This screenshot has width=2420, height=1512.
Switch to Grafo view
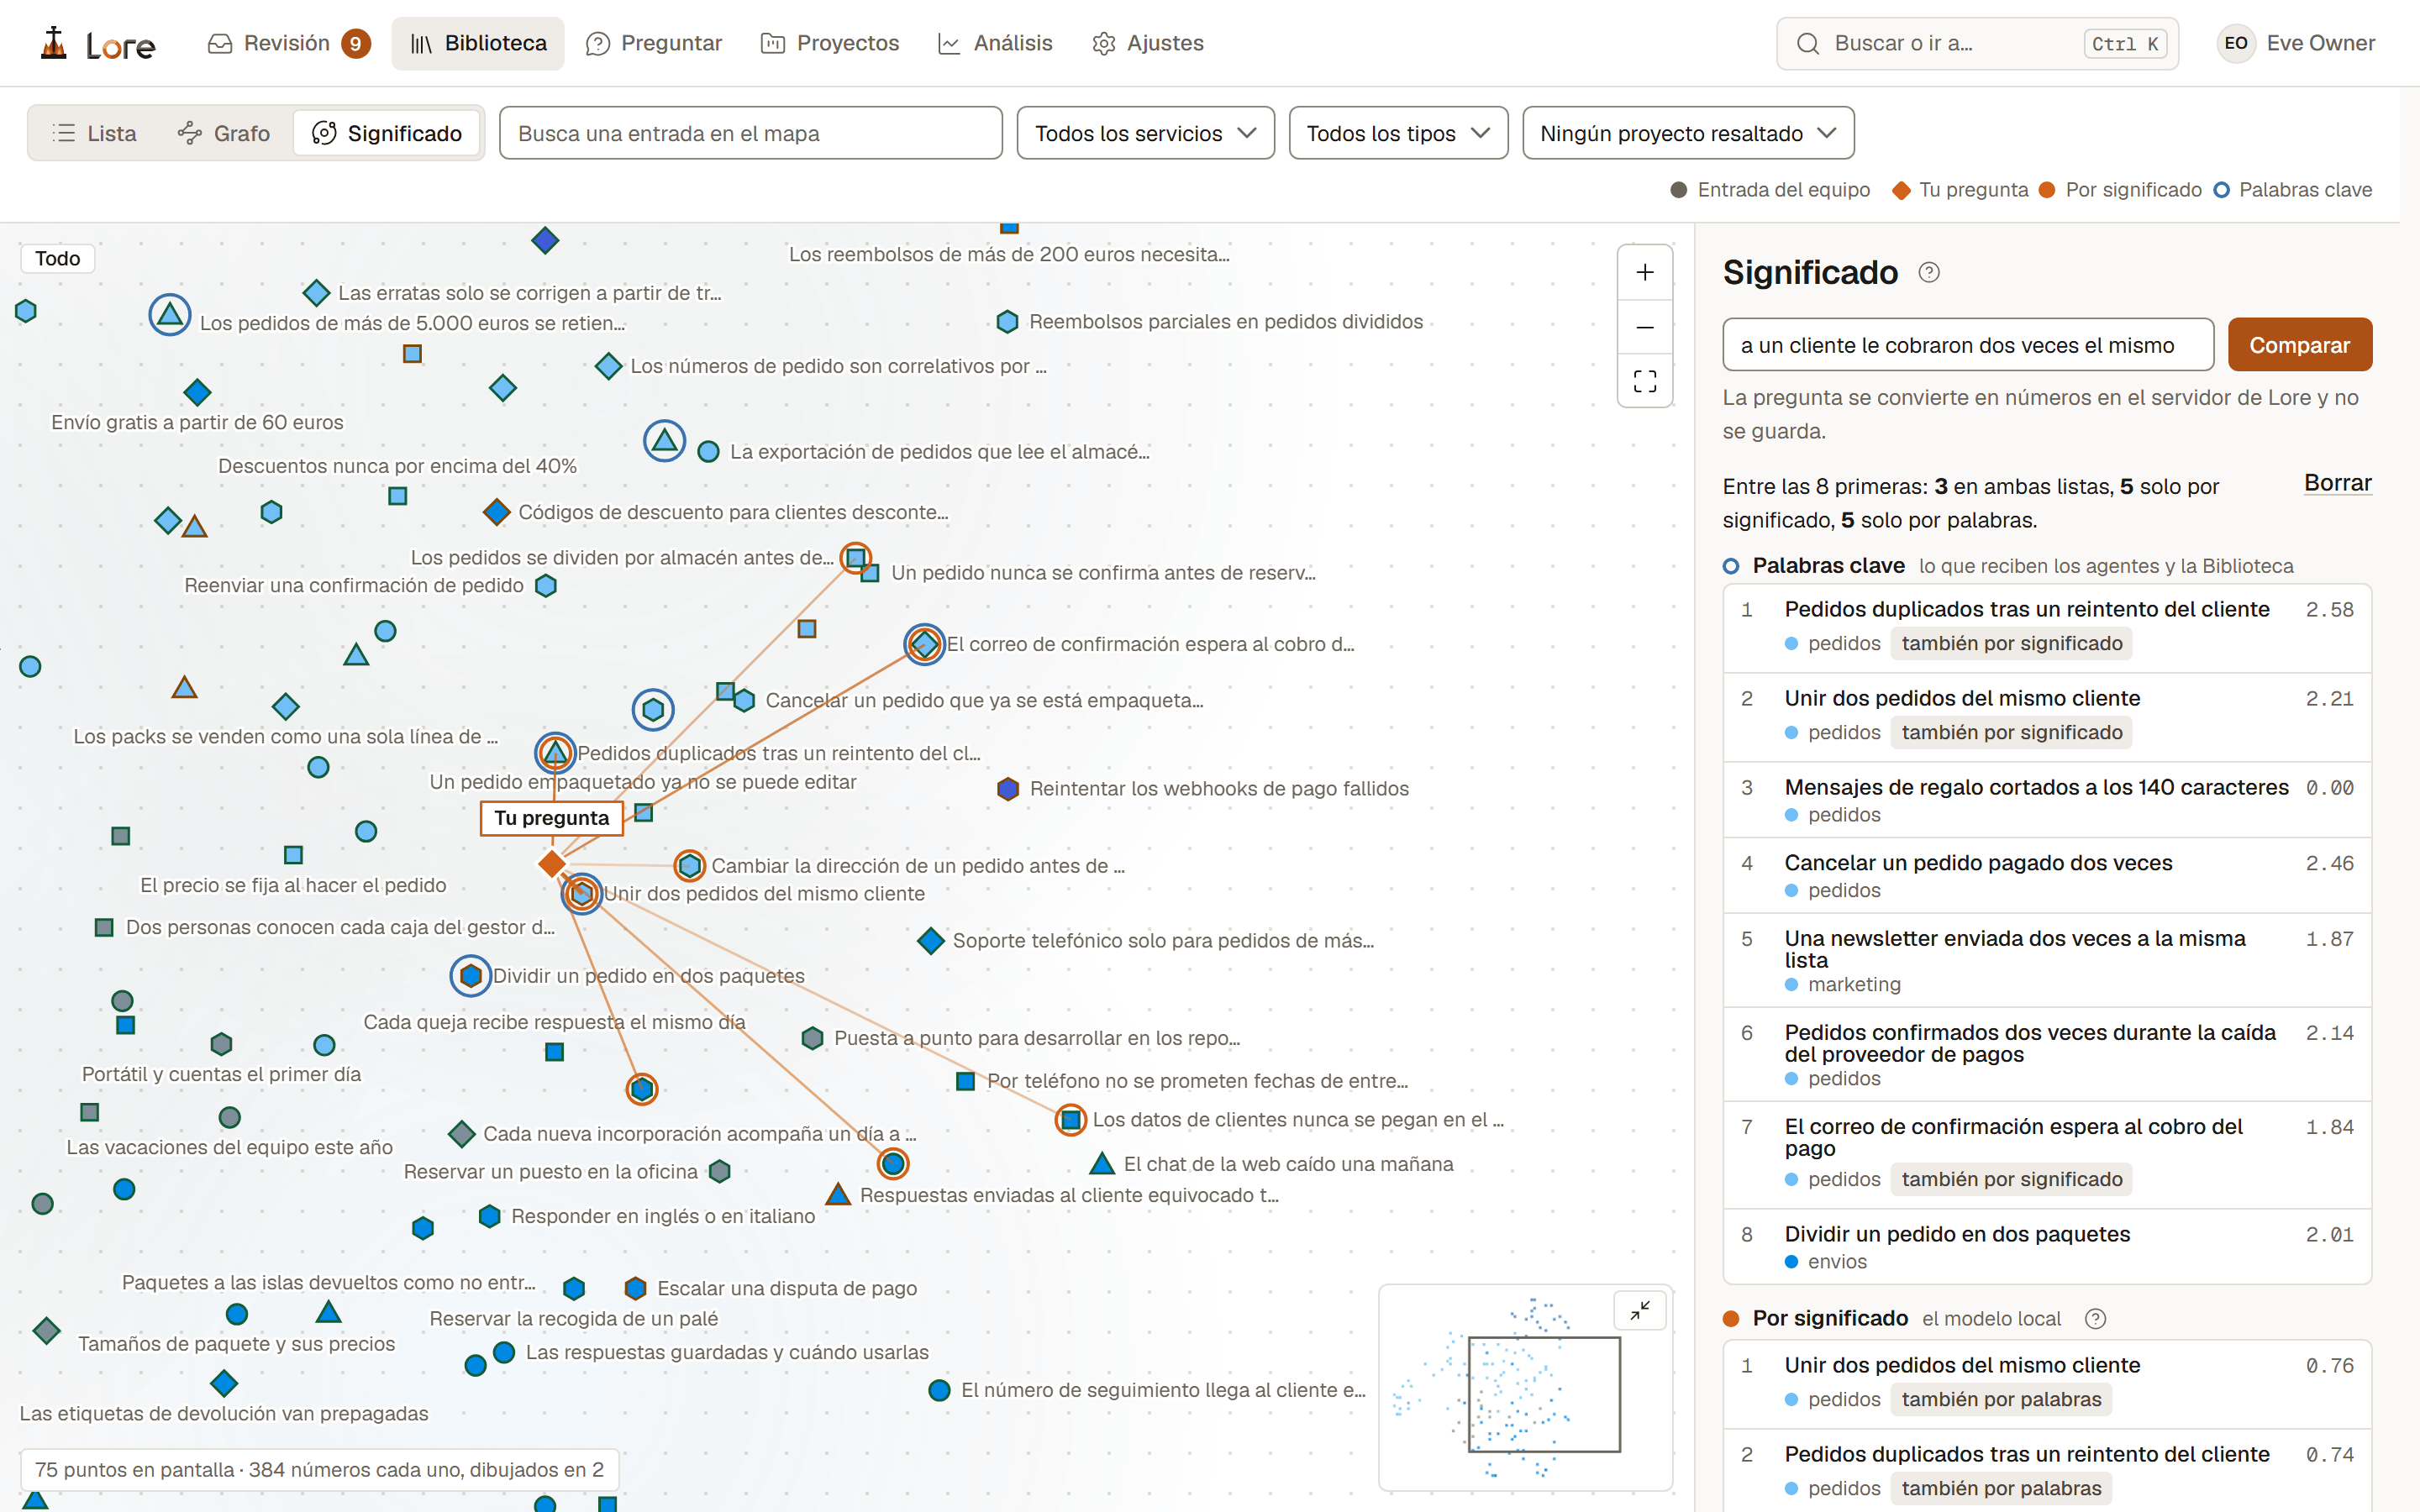tap(224, 133)
